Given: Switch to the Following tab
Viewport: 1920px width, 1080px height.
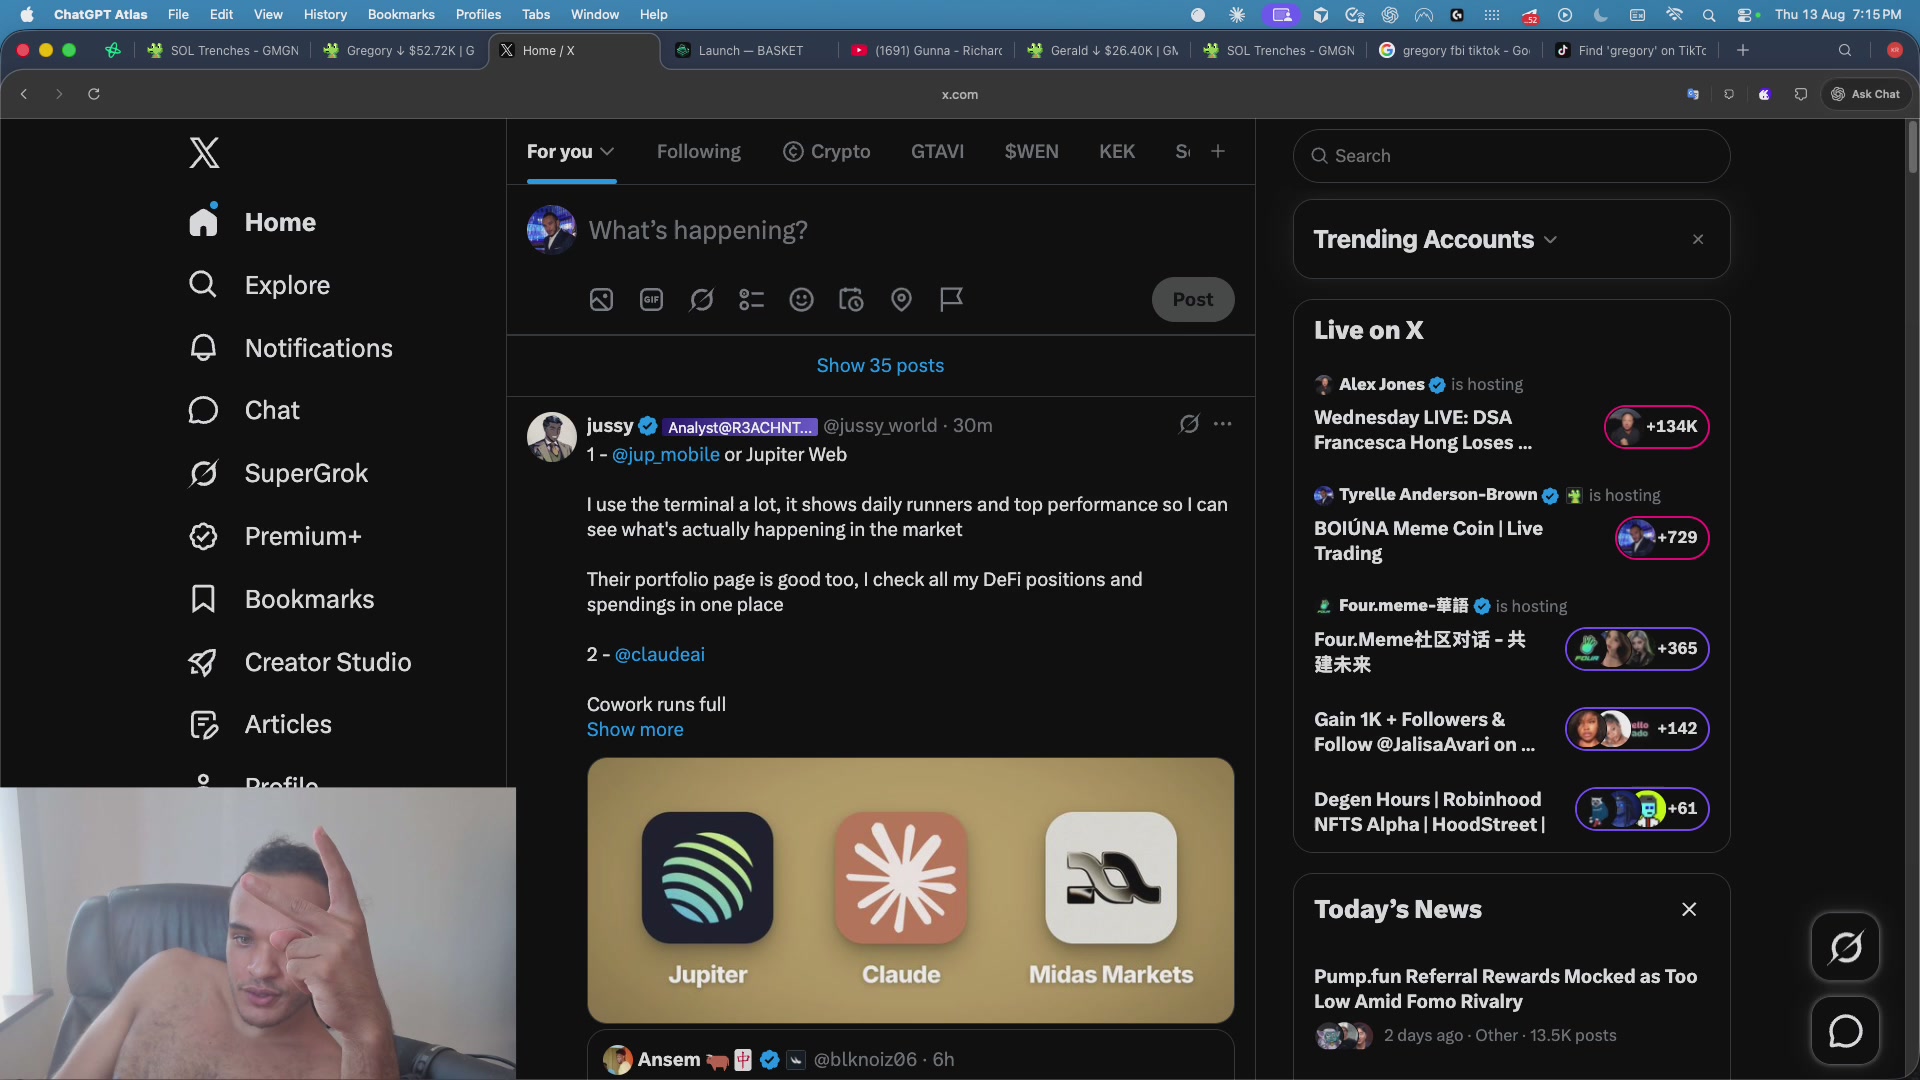Looking at the screenshot, I should click(699, 151).
